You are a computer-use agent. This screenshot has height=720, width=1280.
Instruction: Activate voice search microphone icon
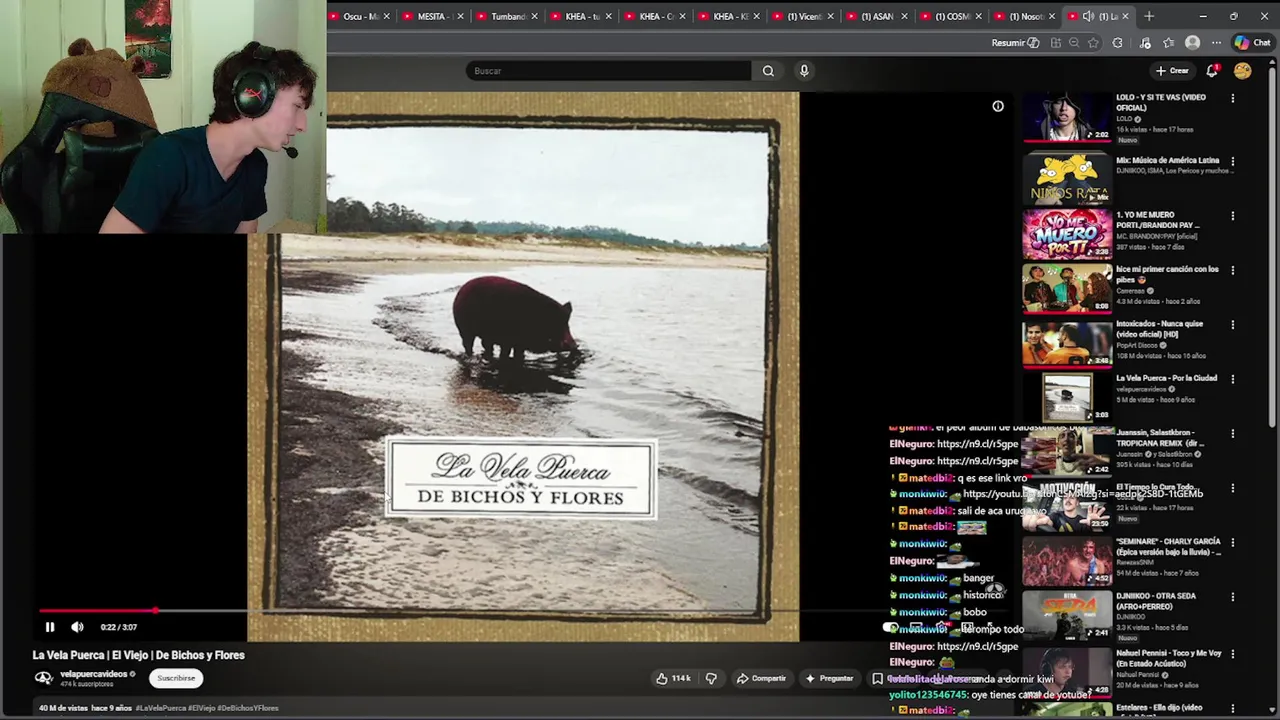tap(804, 71)
